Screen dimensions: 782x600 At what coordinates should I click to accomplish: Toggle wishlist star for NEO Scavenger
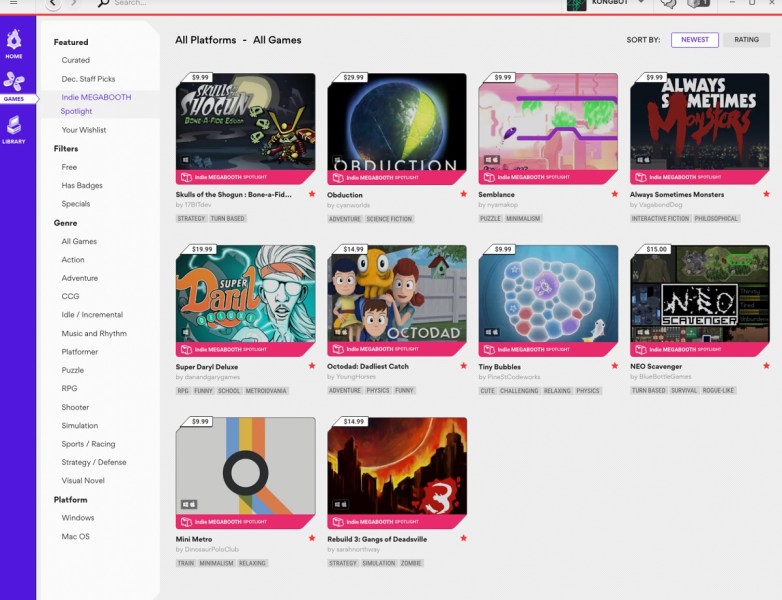(766, 366)
